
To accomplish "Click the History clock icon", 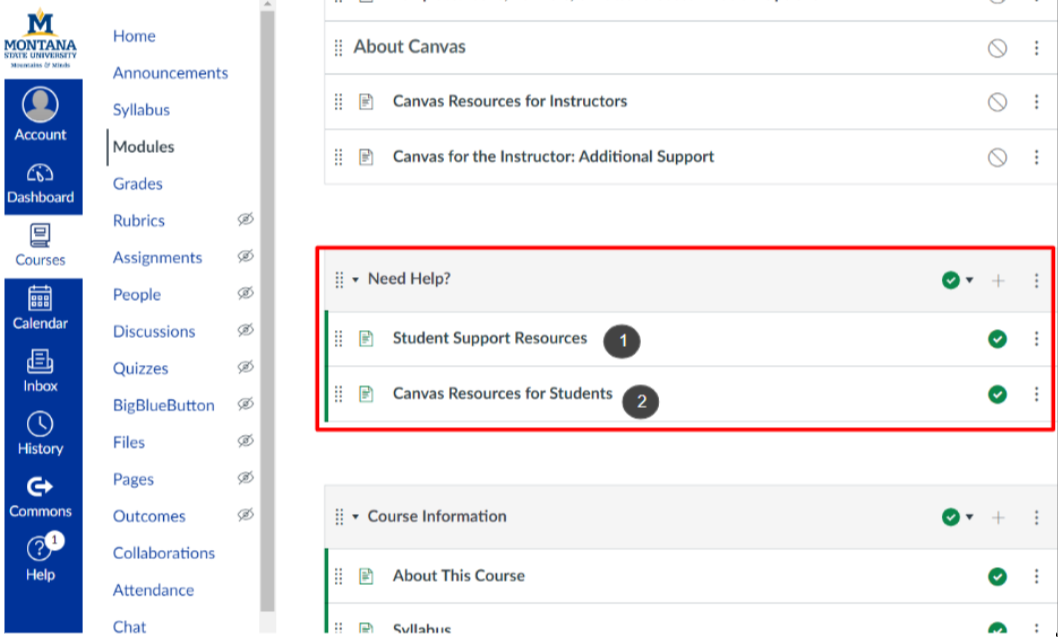I will (41, 424).
